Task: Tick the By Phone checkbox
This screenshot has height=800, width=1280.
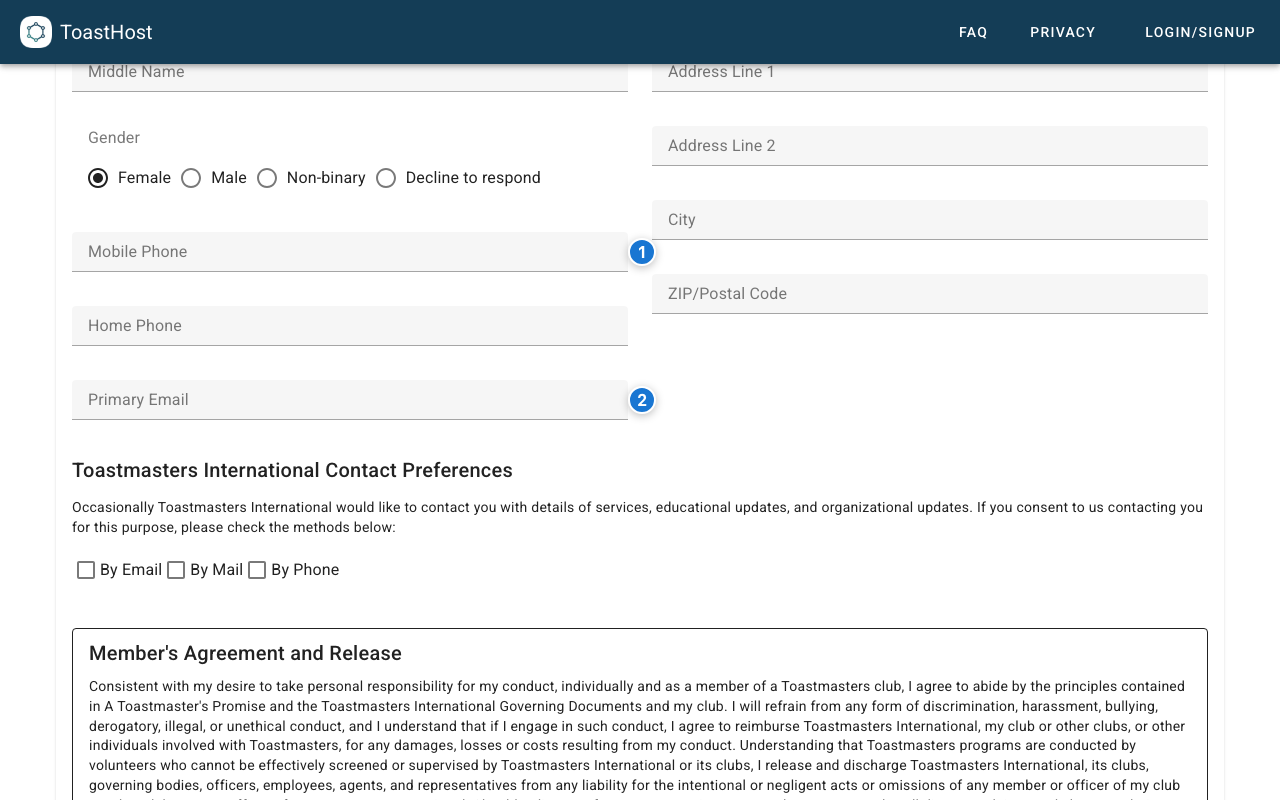Action: [257, 570]
